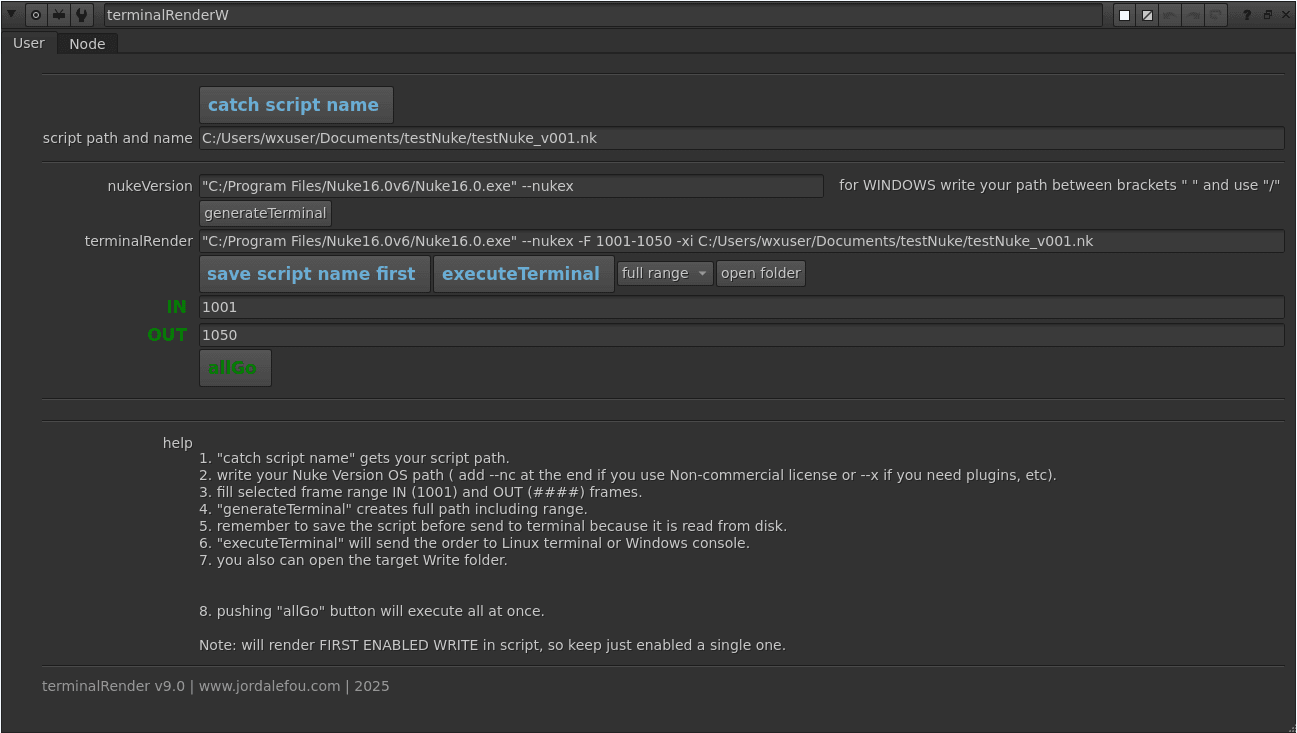Click the generateTerminal button

pos(265,213)
